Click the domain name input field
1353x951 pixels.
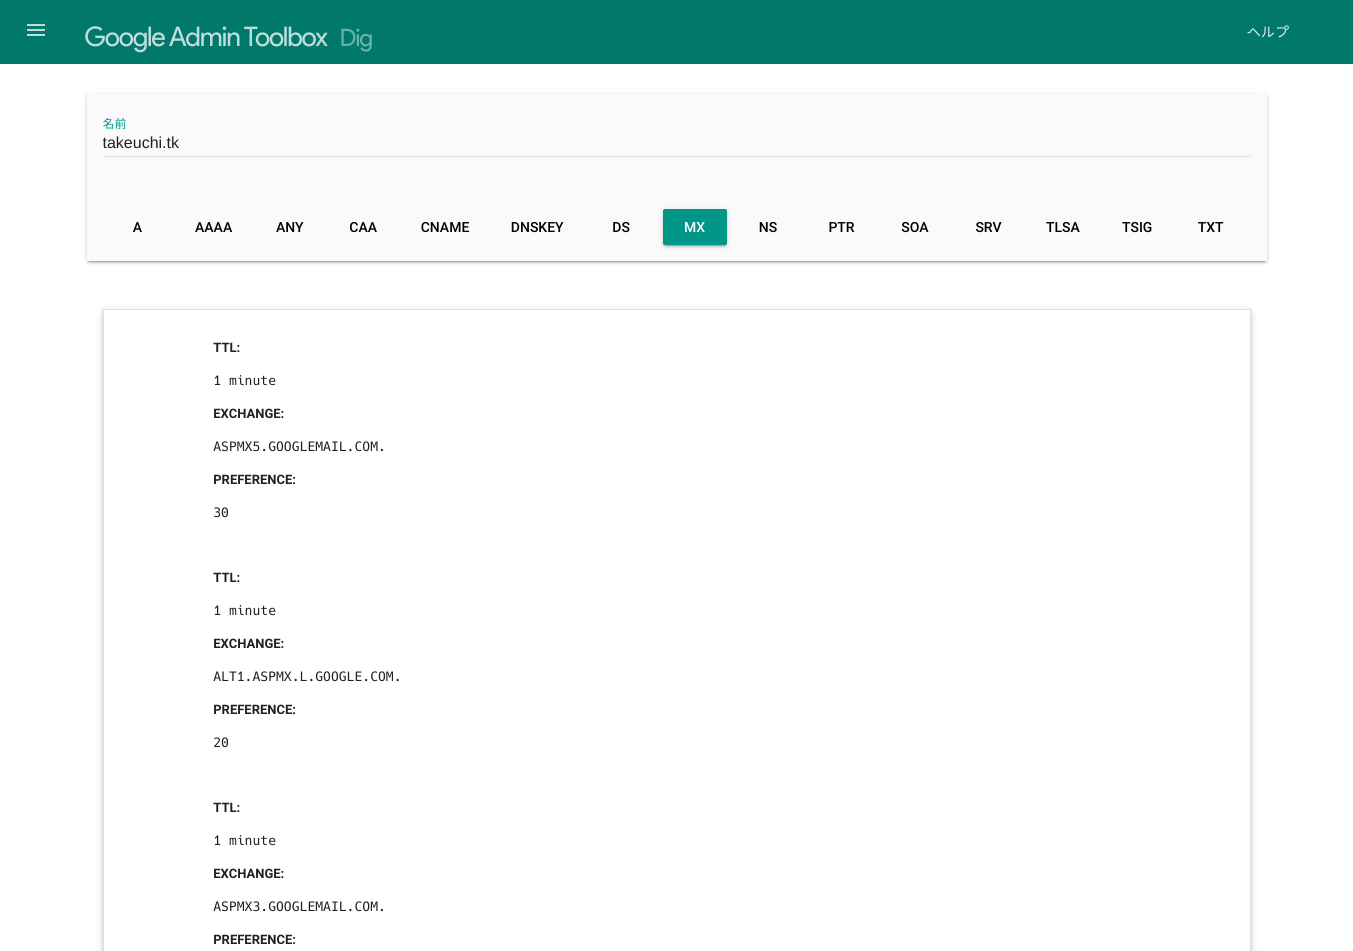click(675, 143)
